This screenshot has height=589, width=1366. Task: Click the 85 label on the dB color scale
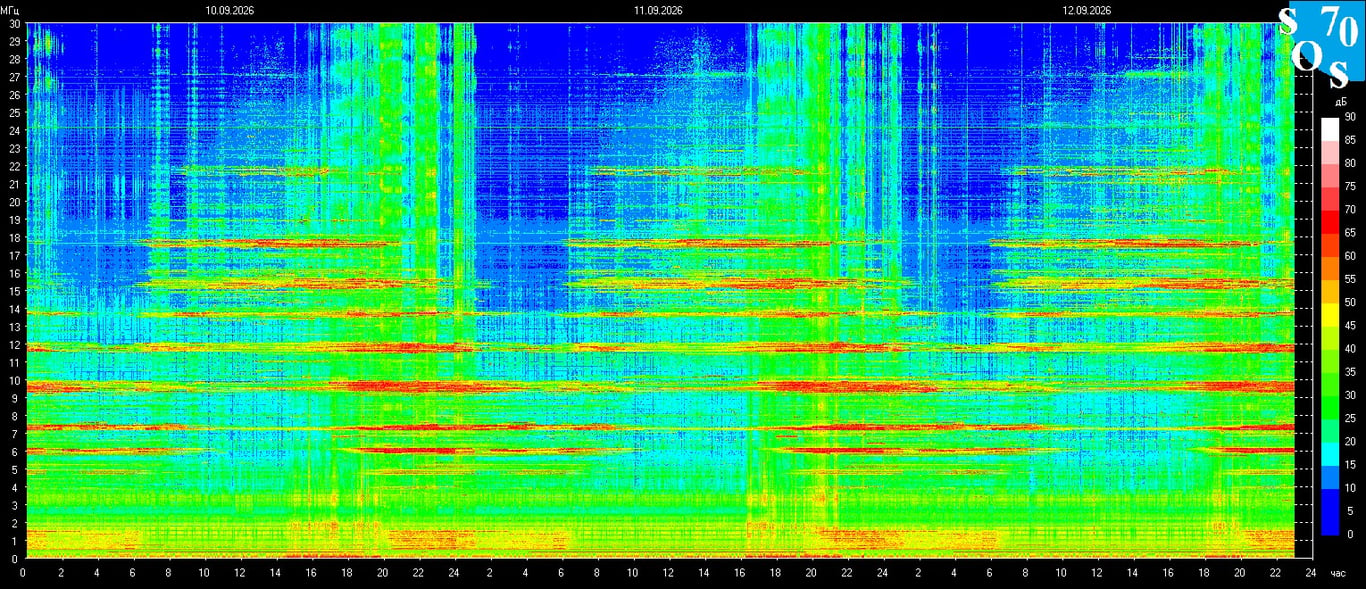[x=1350, y=140]
